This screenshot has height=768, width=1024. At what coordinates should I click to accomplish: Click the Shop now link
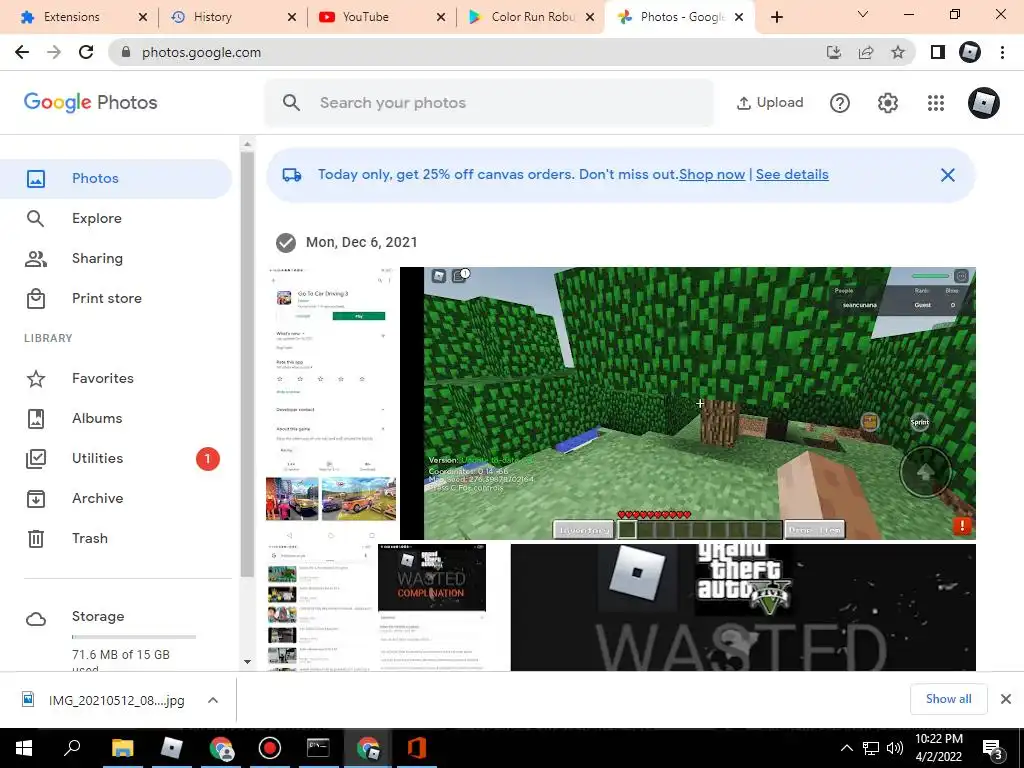tap(712, 174)
